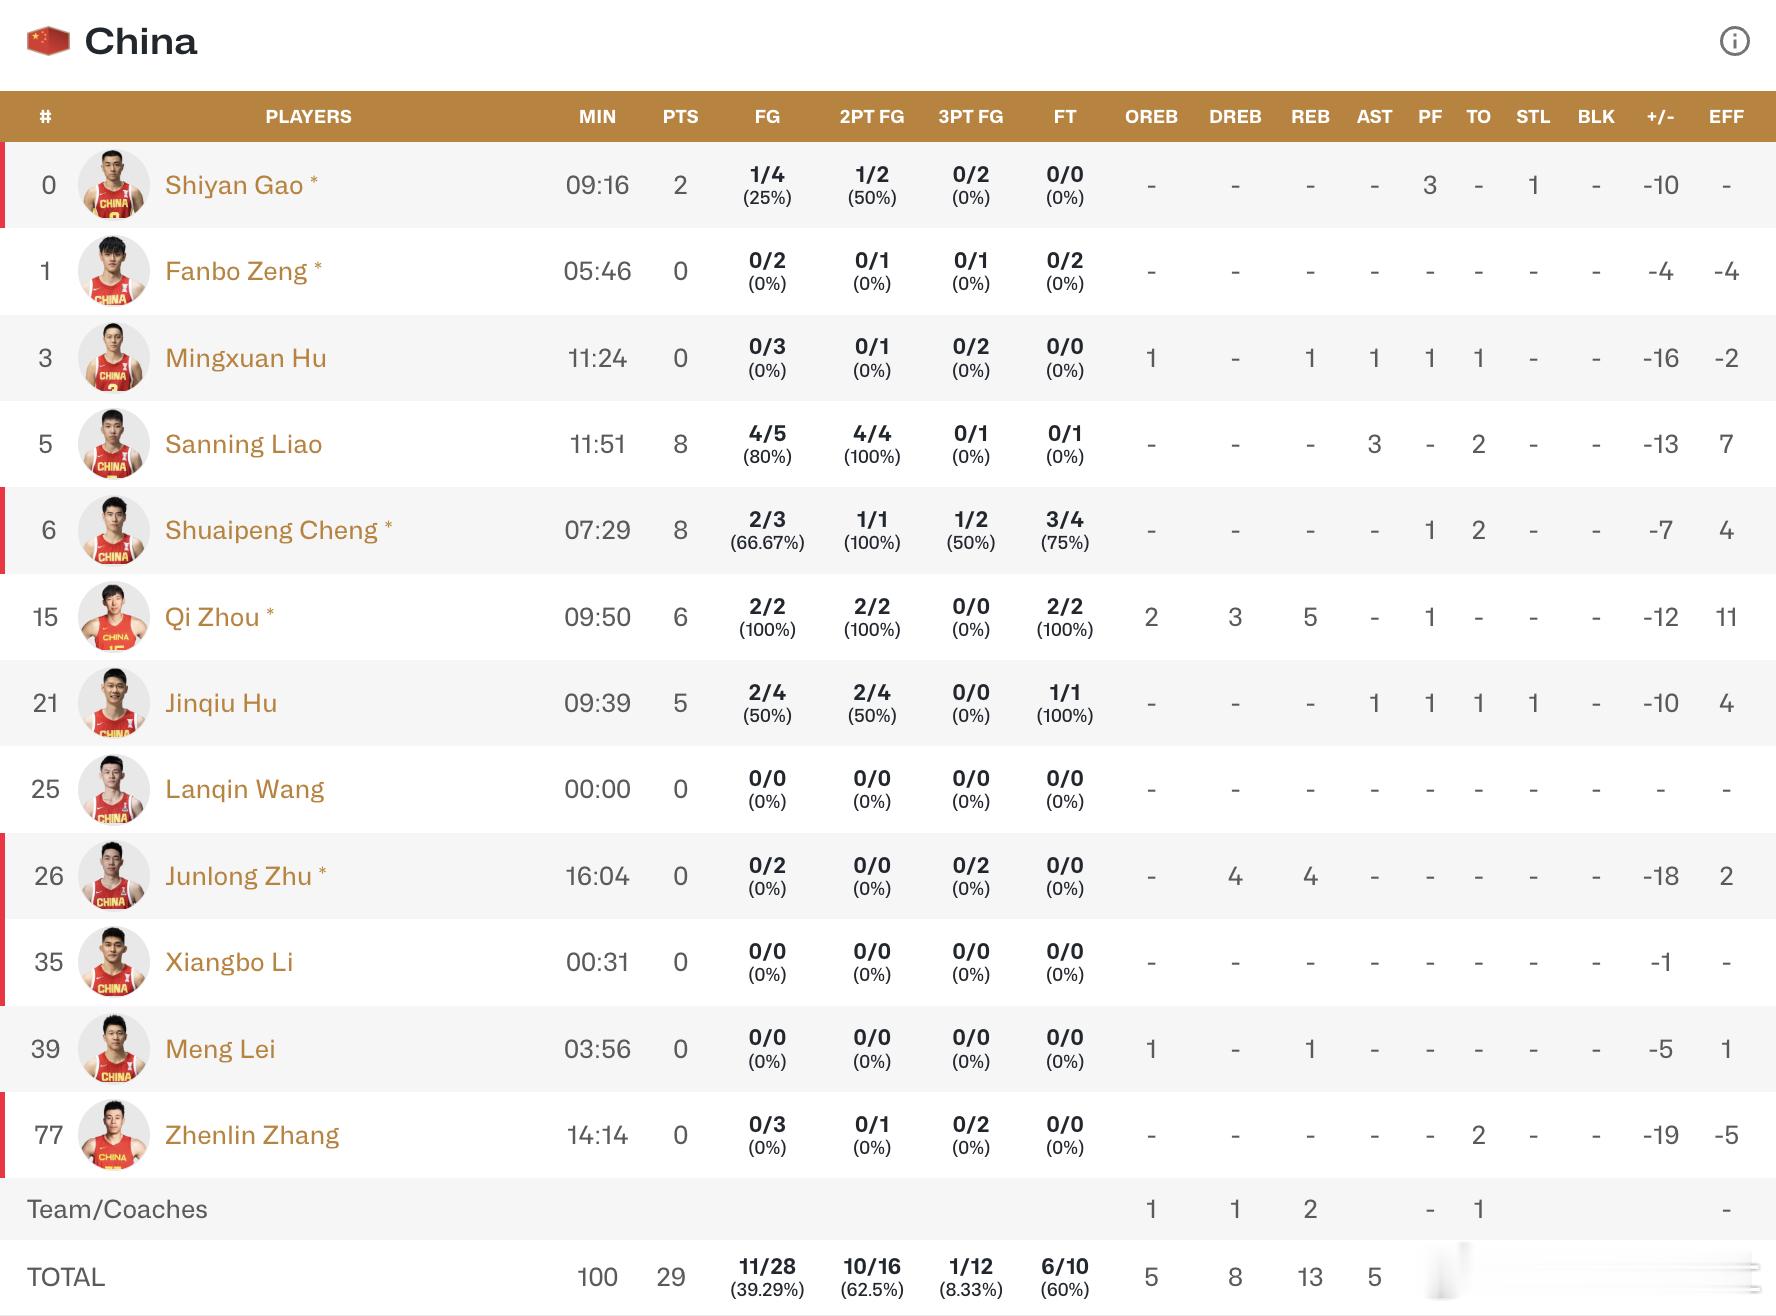
Task: Click the 3PT FG column header
Action: (x=971, y=117)
